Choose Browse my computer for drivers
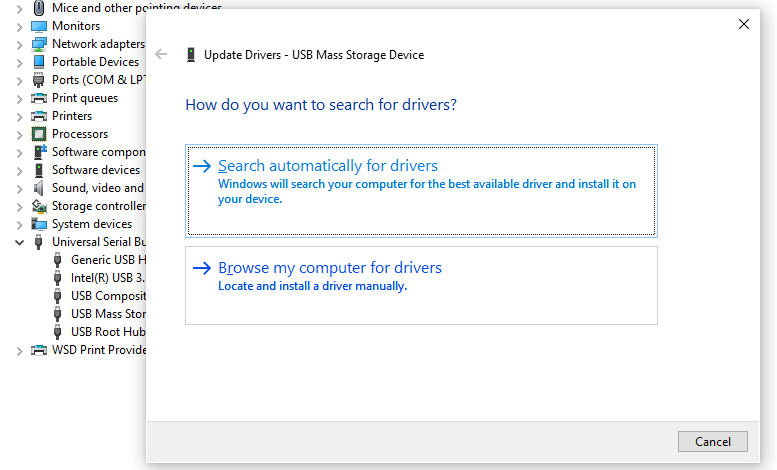777x470 pixels. pos(421,286)
